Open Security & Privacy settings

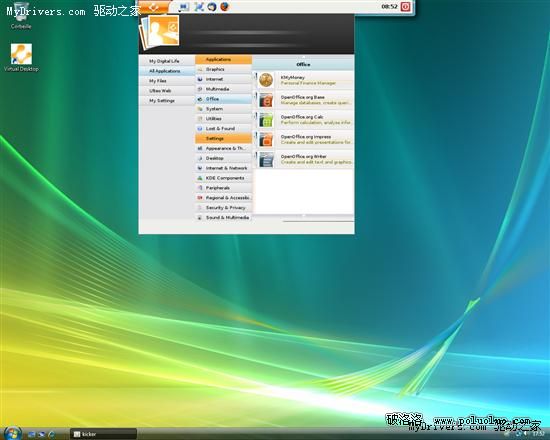[x=223, y=207]
